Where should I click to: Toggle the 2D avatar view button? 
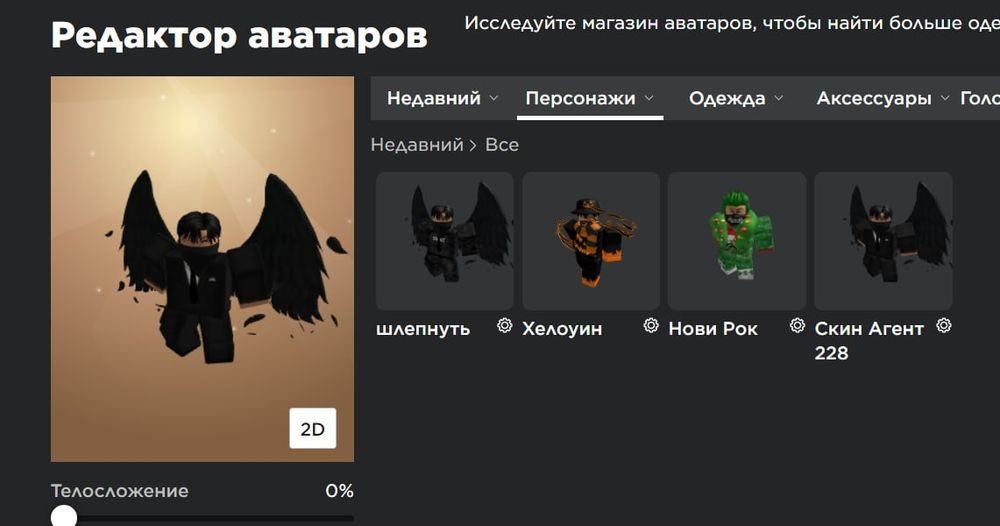pyautogui.click(x=312, y=428)
